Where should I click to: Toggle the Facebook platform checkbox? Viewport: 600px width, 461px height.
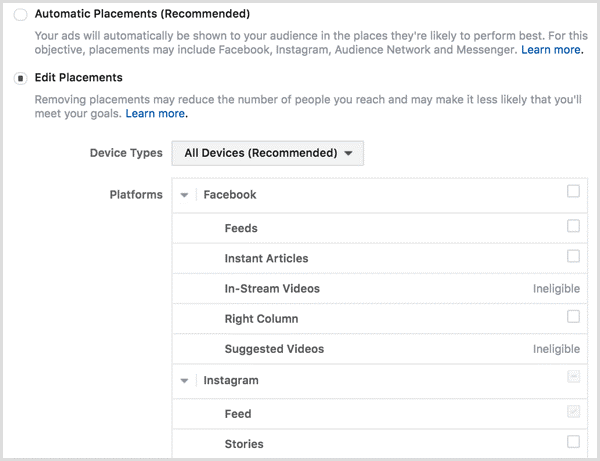click(573, 192)
